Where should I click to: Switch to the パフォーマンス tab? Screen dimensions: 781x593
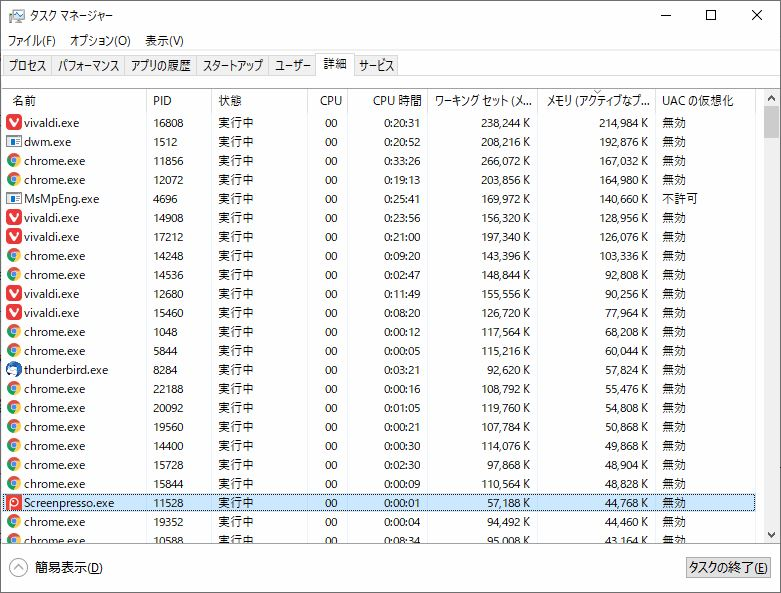pos(89,65)
